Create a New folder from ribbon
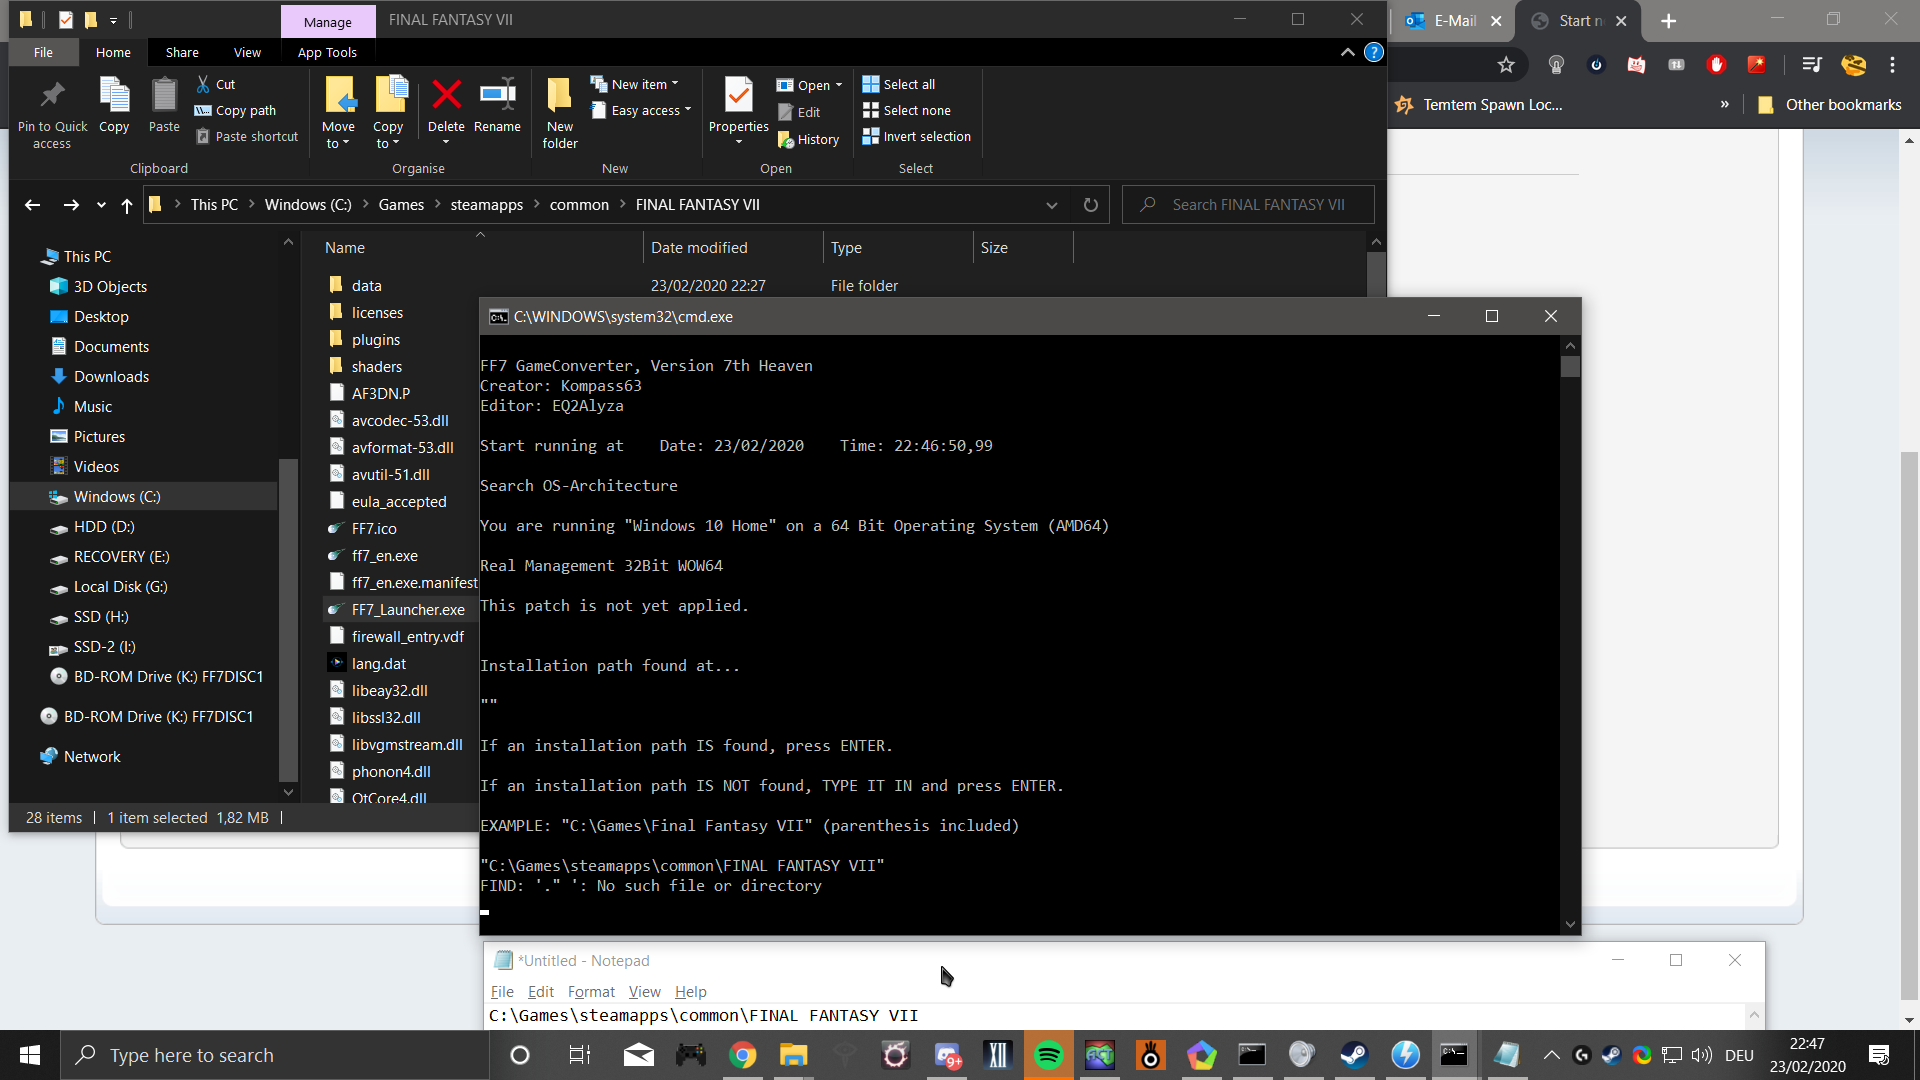Image resolution: width=1920 pixels, height=1080 pixels. (x=560, y=112)
